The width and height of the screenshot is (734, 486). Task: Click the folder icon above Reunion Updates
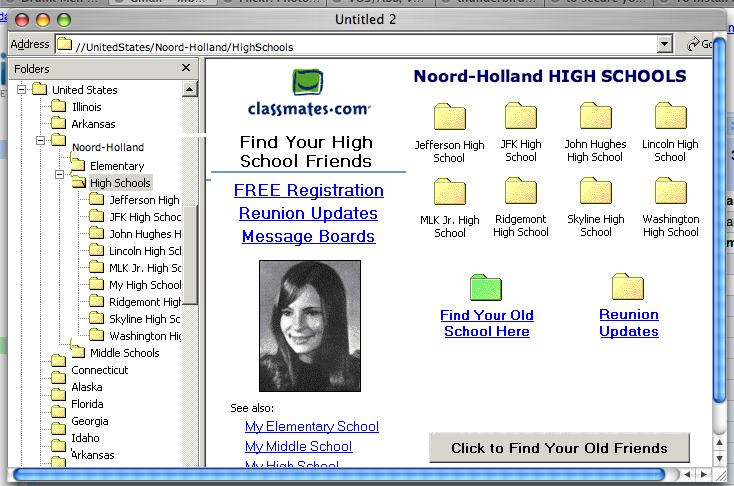pyautogui.click(x=628, y=287)
